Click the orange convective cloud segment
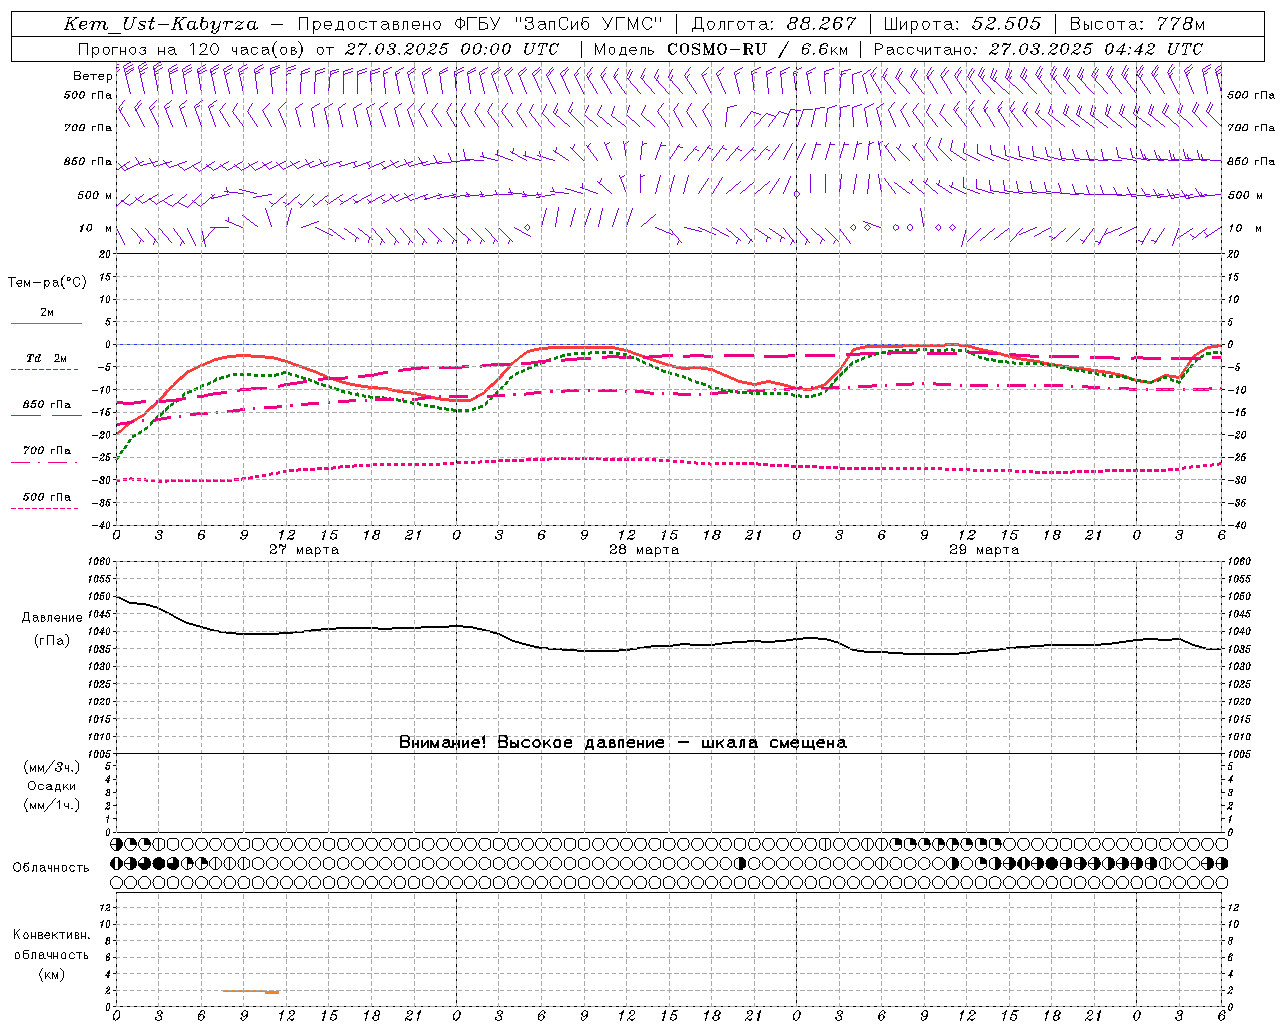The image size is (1280, 1024). (251, 991)
